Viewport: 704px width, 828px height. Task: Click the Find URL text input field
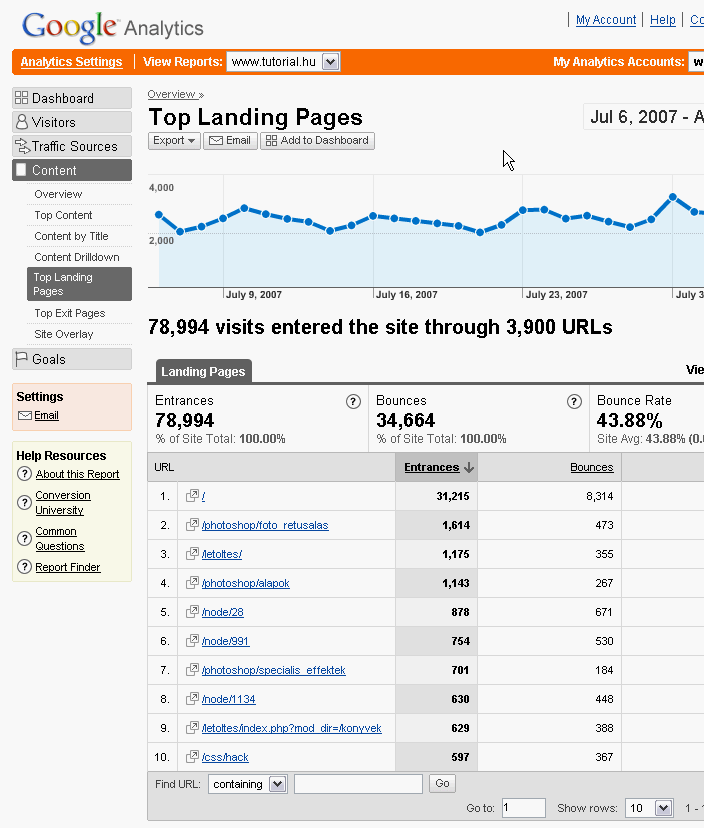tap(358, 784)
